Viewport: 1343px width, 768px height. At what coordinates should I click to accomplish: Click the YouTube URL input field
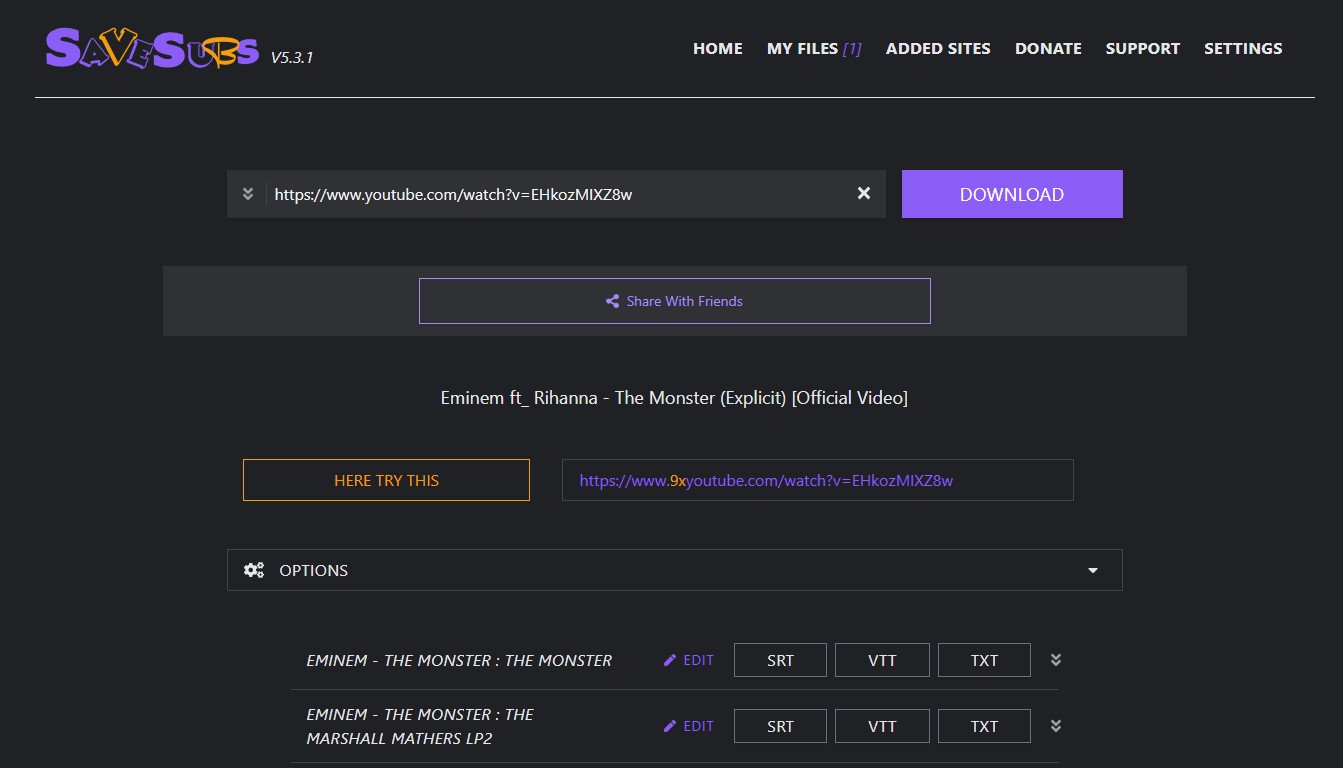point(556,194)
